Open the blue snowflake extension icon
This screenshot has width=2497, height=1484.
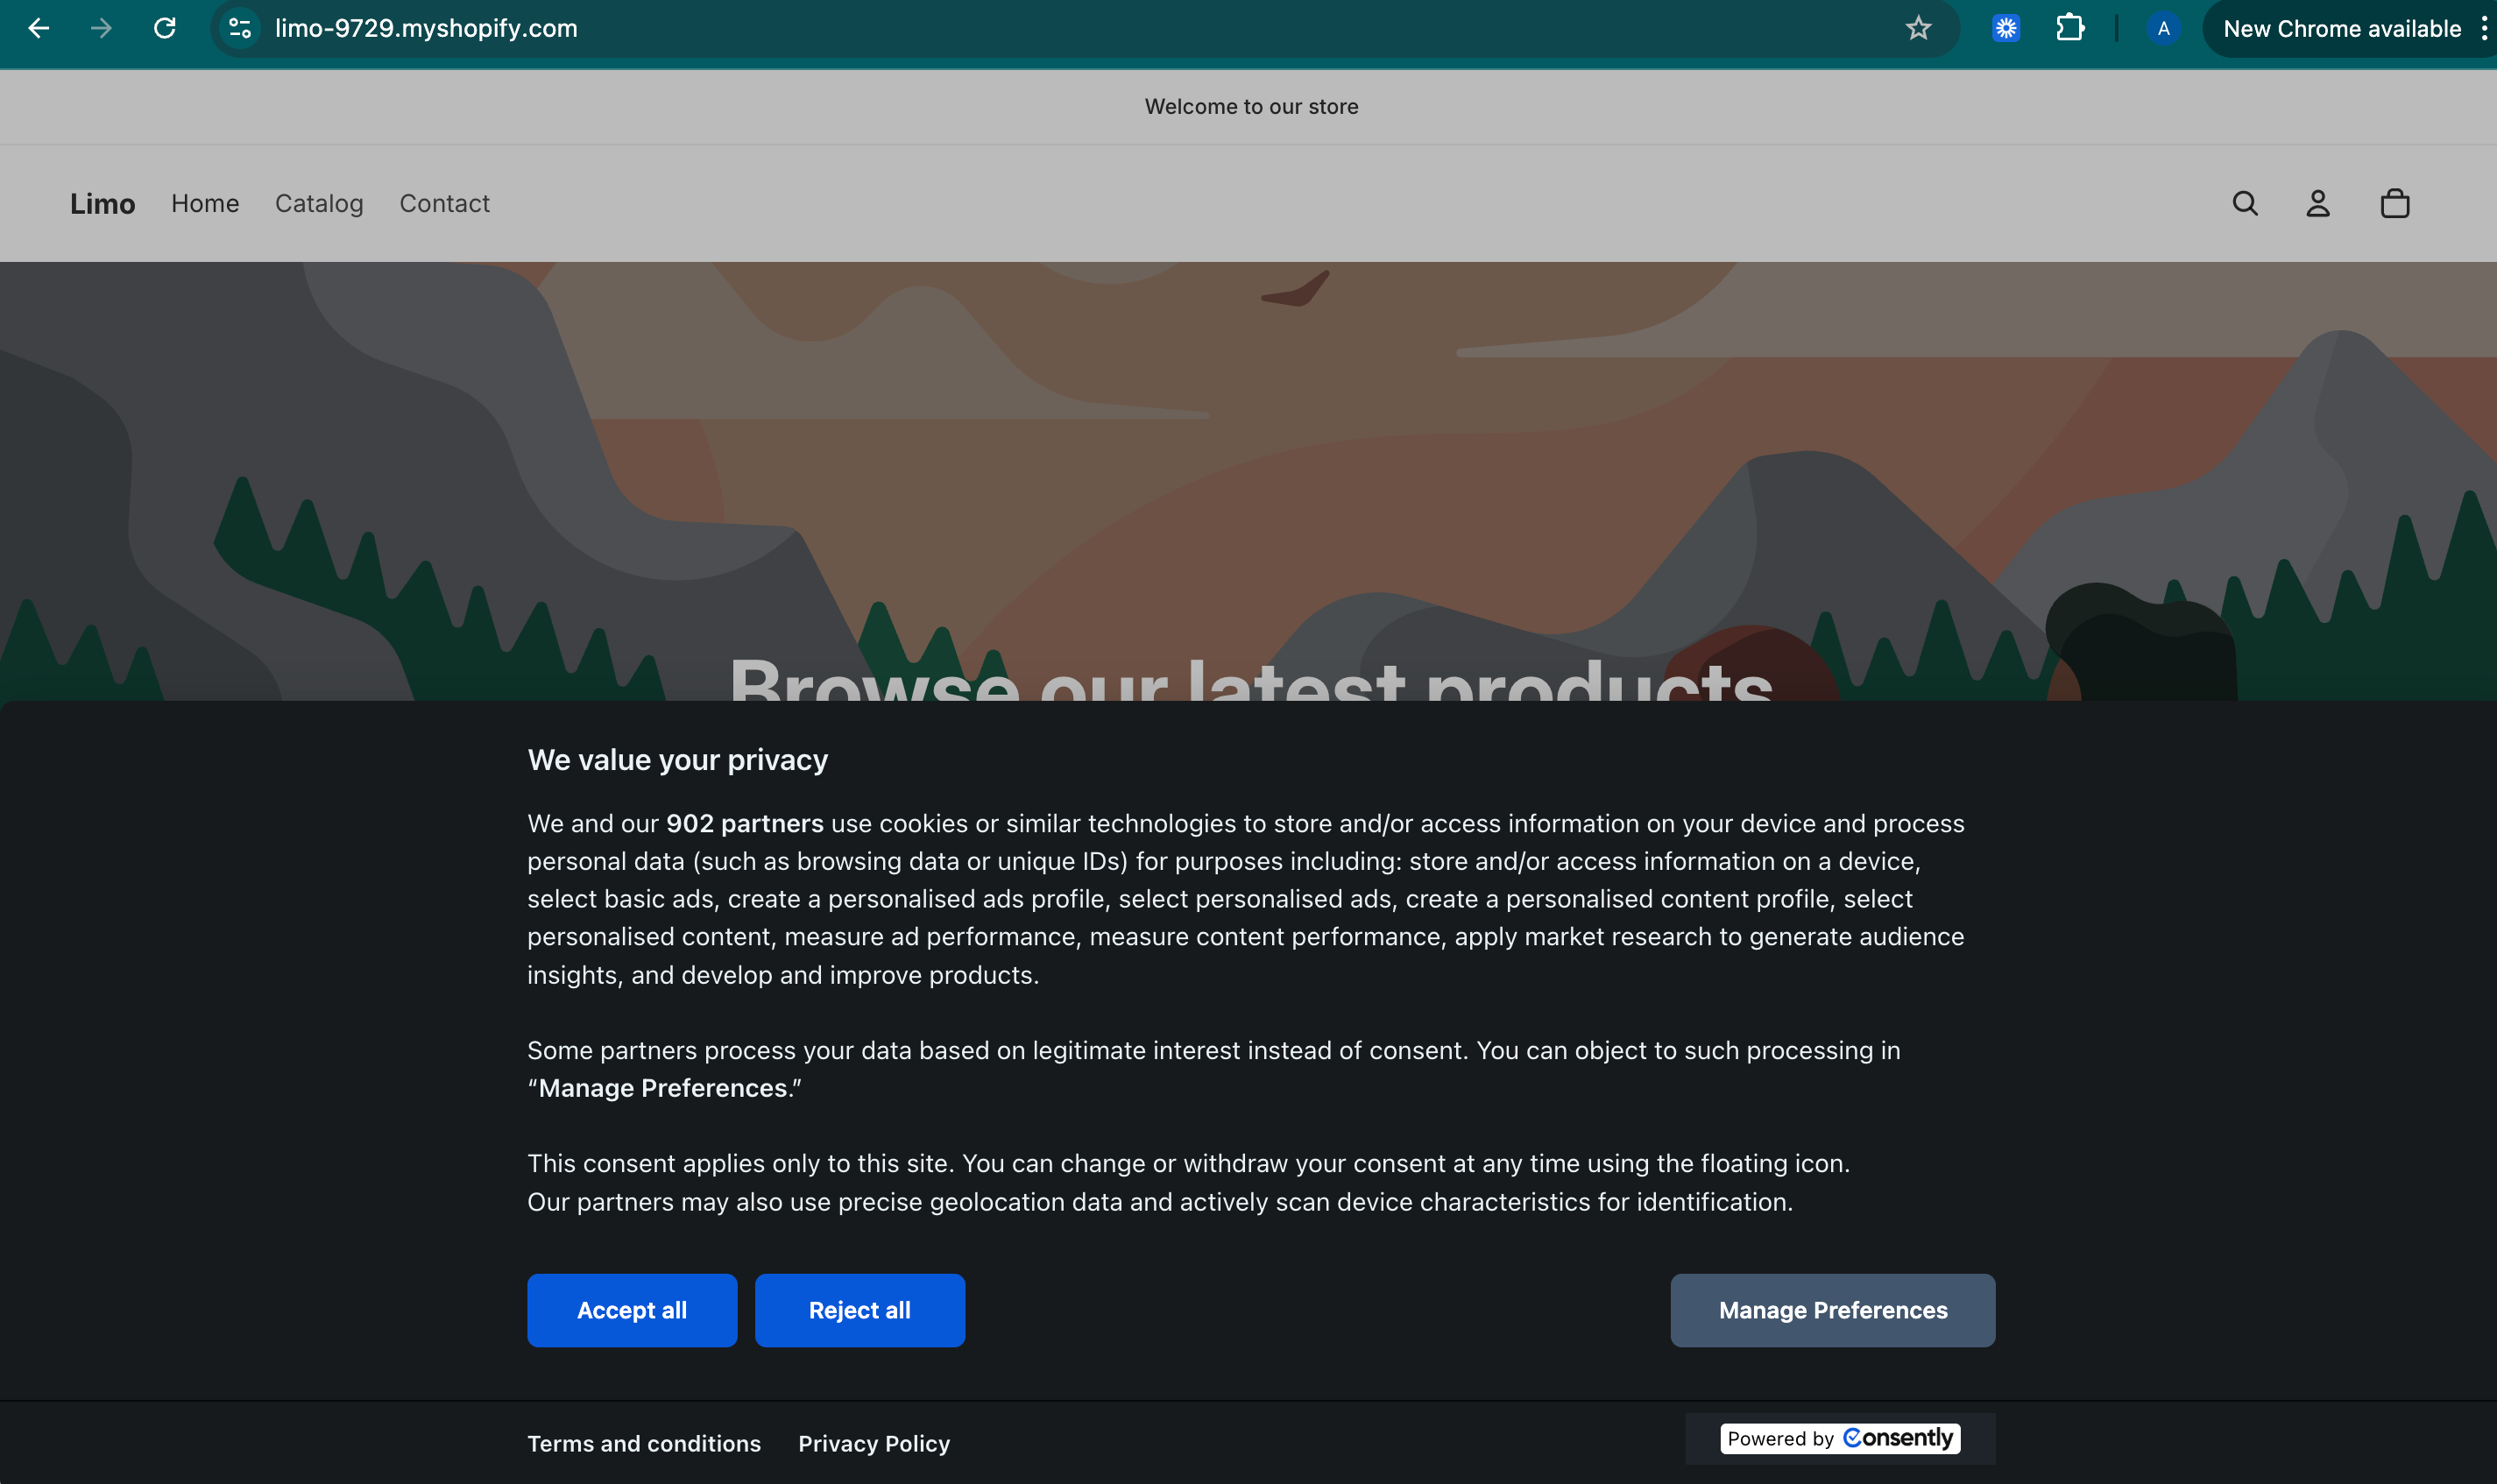(x=2005, y=28)
